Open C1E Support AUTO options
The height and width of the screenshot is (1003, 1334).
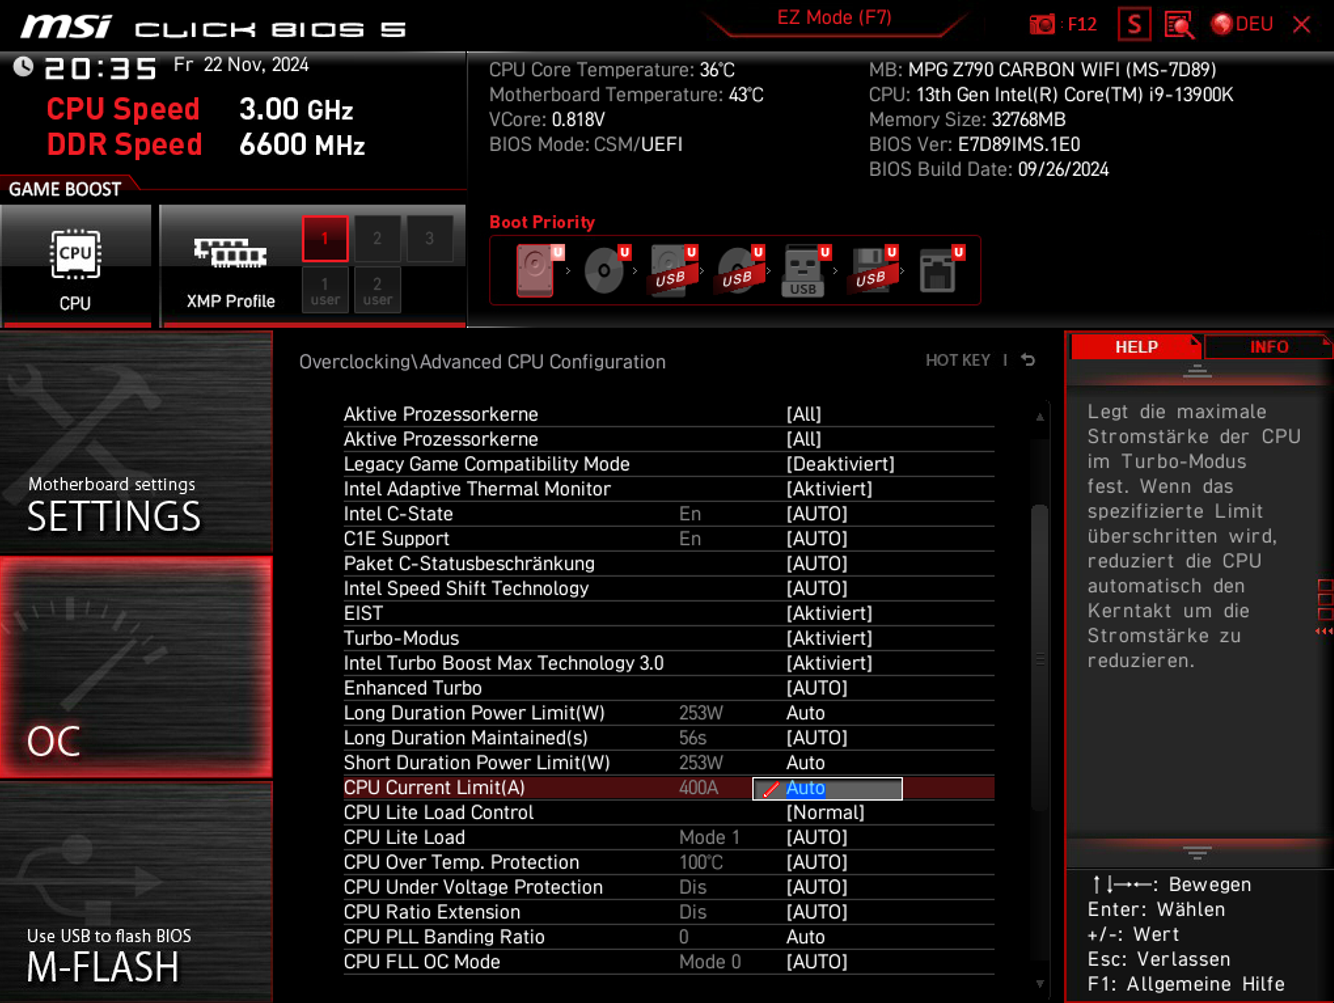coord(817,539)
